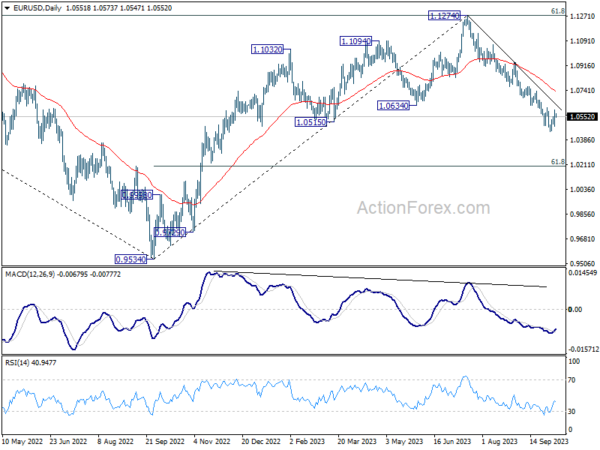Click the RSI scale value 70
The height and width of the screenshot is (450, 600).
pyautogui.click(x=572, y=380)
